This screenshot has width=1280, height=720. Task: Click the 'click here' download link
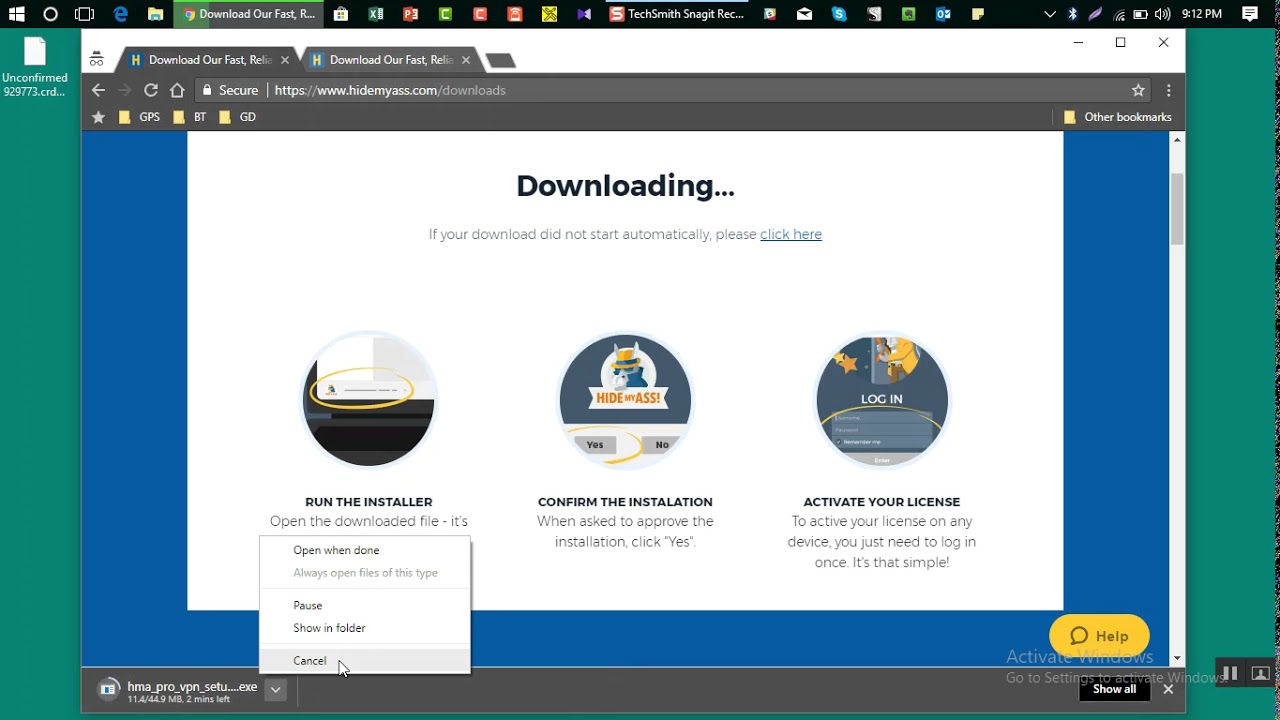791,234
